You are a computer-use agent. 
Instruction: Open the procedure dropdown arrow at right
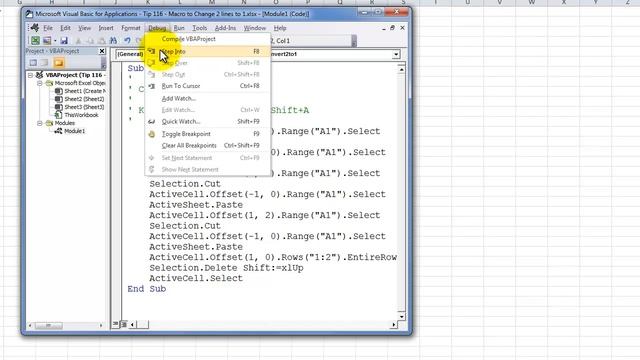point(396,54)
